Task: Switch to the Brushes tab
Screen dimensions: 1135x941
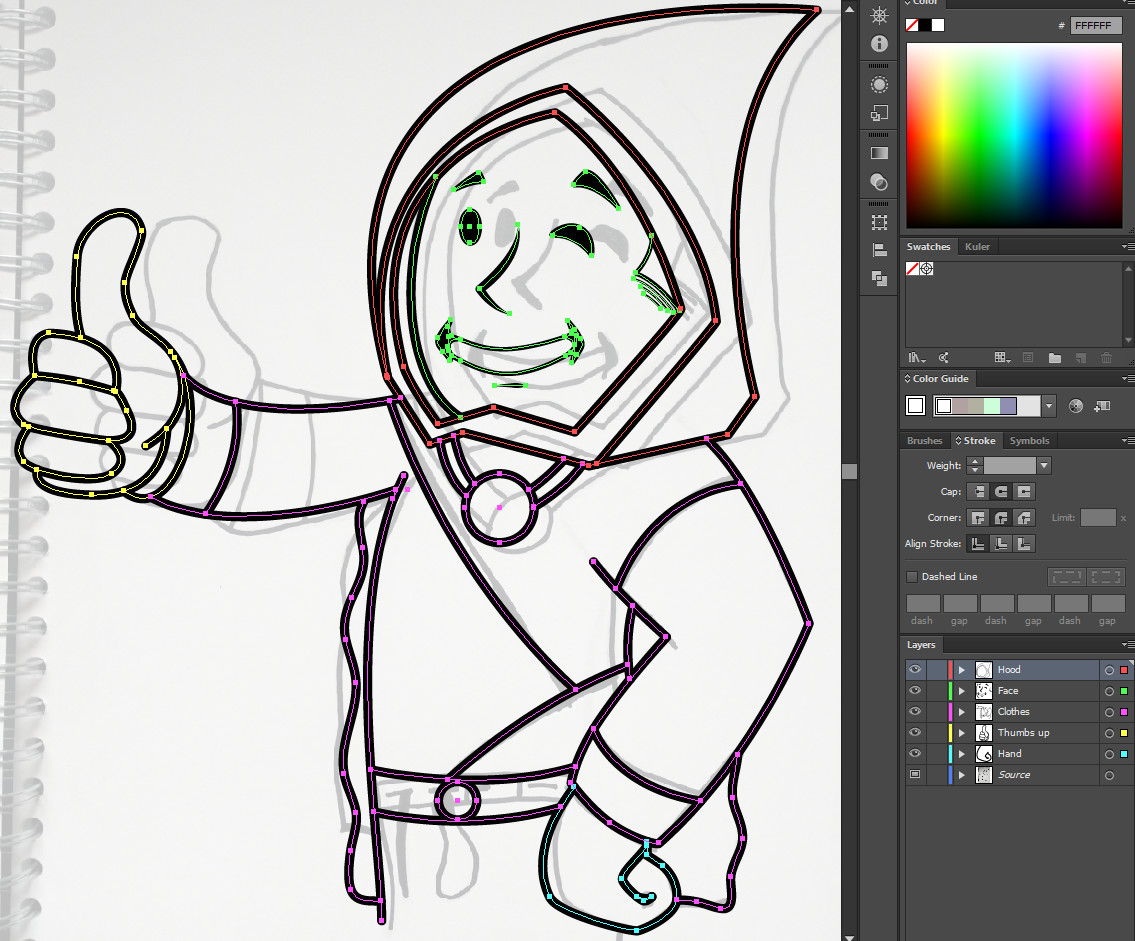Action: tap(924, 440)
